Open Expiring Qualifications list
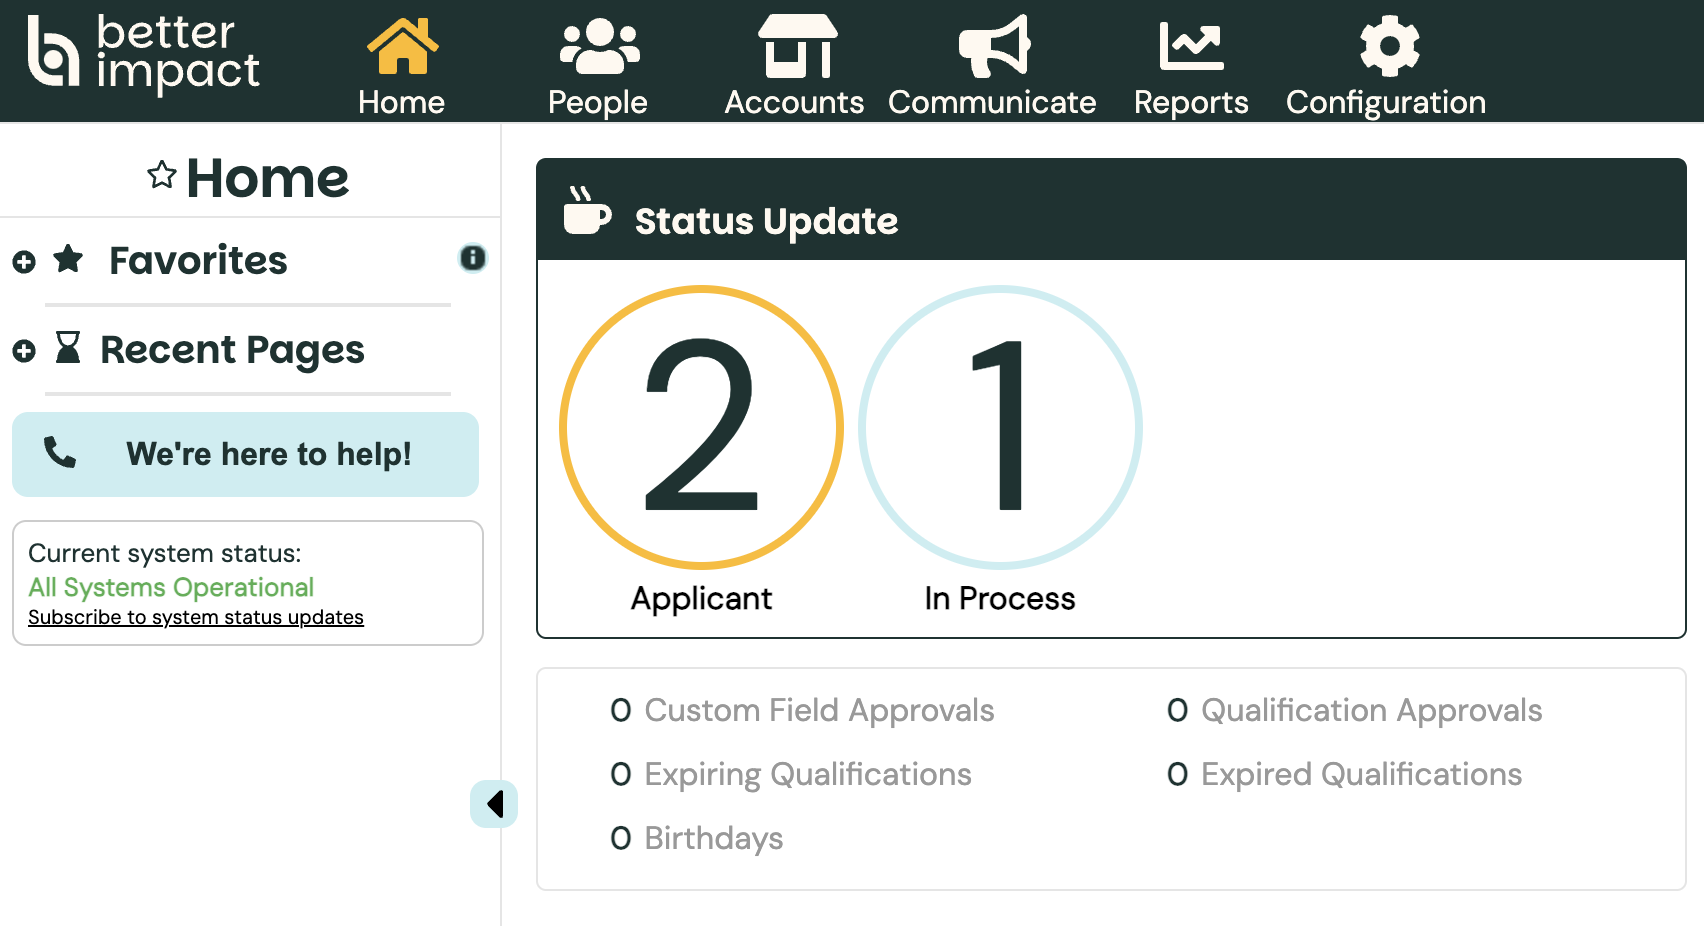 807,774
